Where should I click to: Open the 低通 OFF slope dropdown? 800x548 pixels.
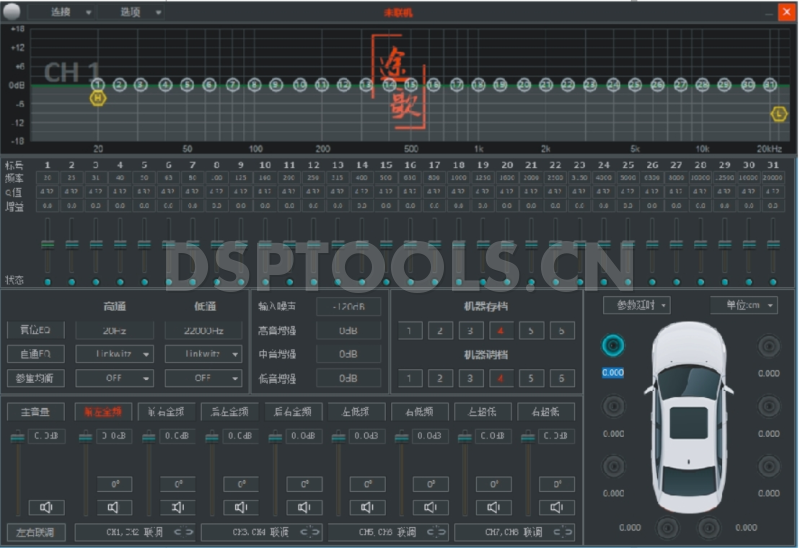tap(203, 378)
